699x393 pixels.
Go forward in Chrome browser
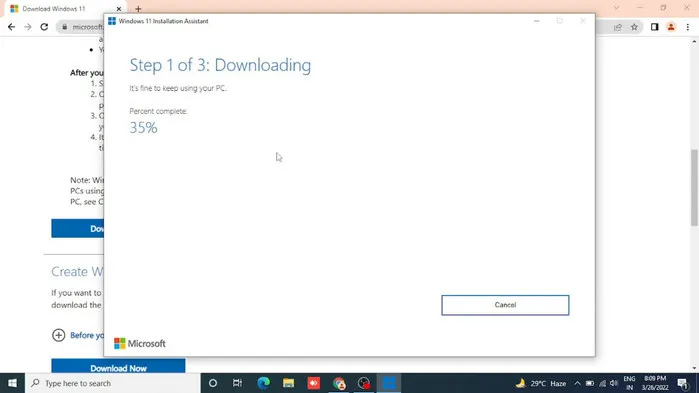coord(28,27)
